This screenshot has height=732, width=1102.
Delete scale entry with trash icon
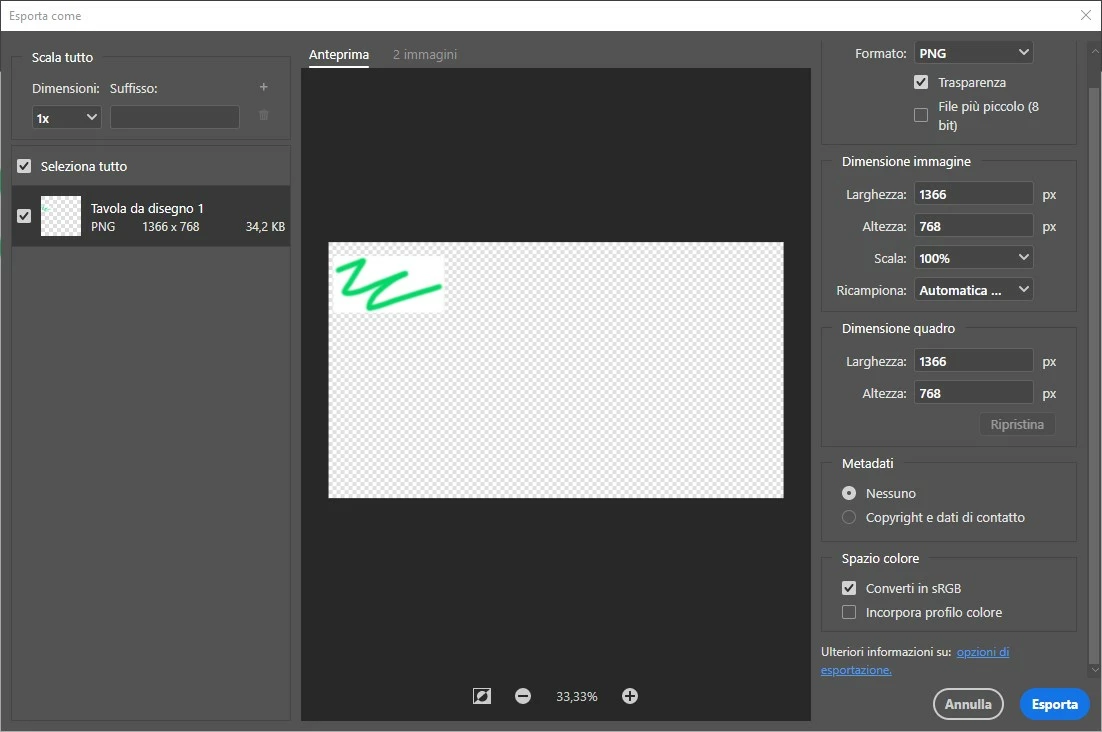[x=264, y=115]
